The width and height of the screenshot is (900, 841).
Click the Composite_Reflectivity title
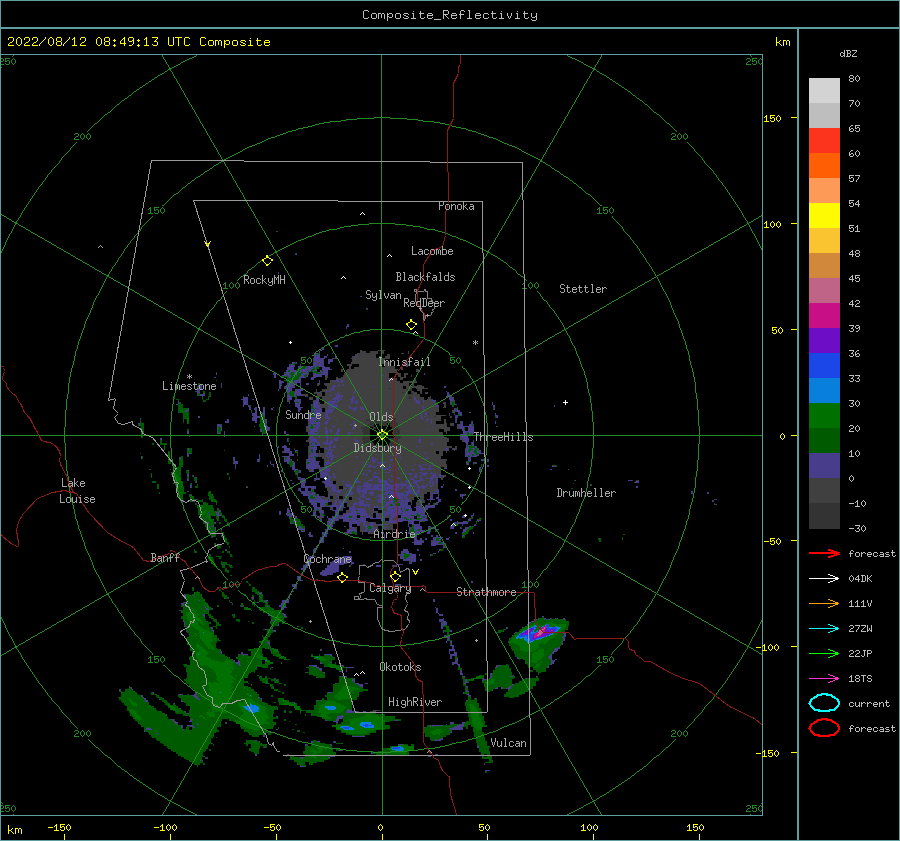(450, 15)
